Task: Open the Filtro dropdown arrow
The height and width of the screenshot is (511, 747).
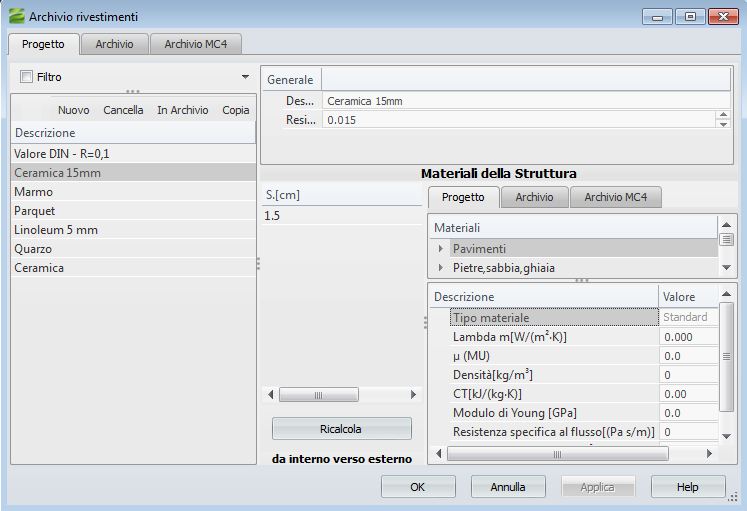Action: click(x=245, y=77)
